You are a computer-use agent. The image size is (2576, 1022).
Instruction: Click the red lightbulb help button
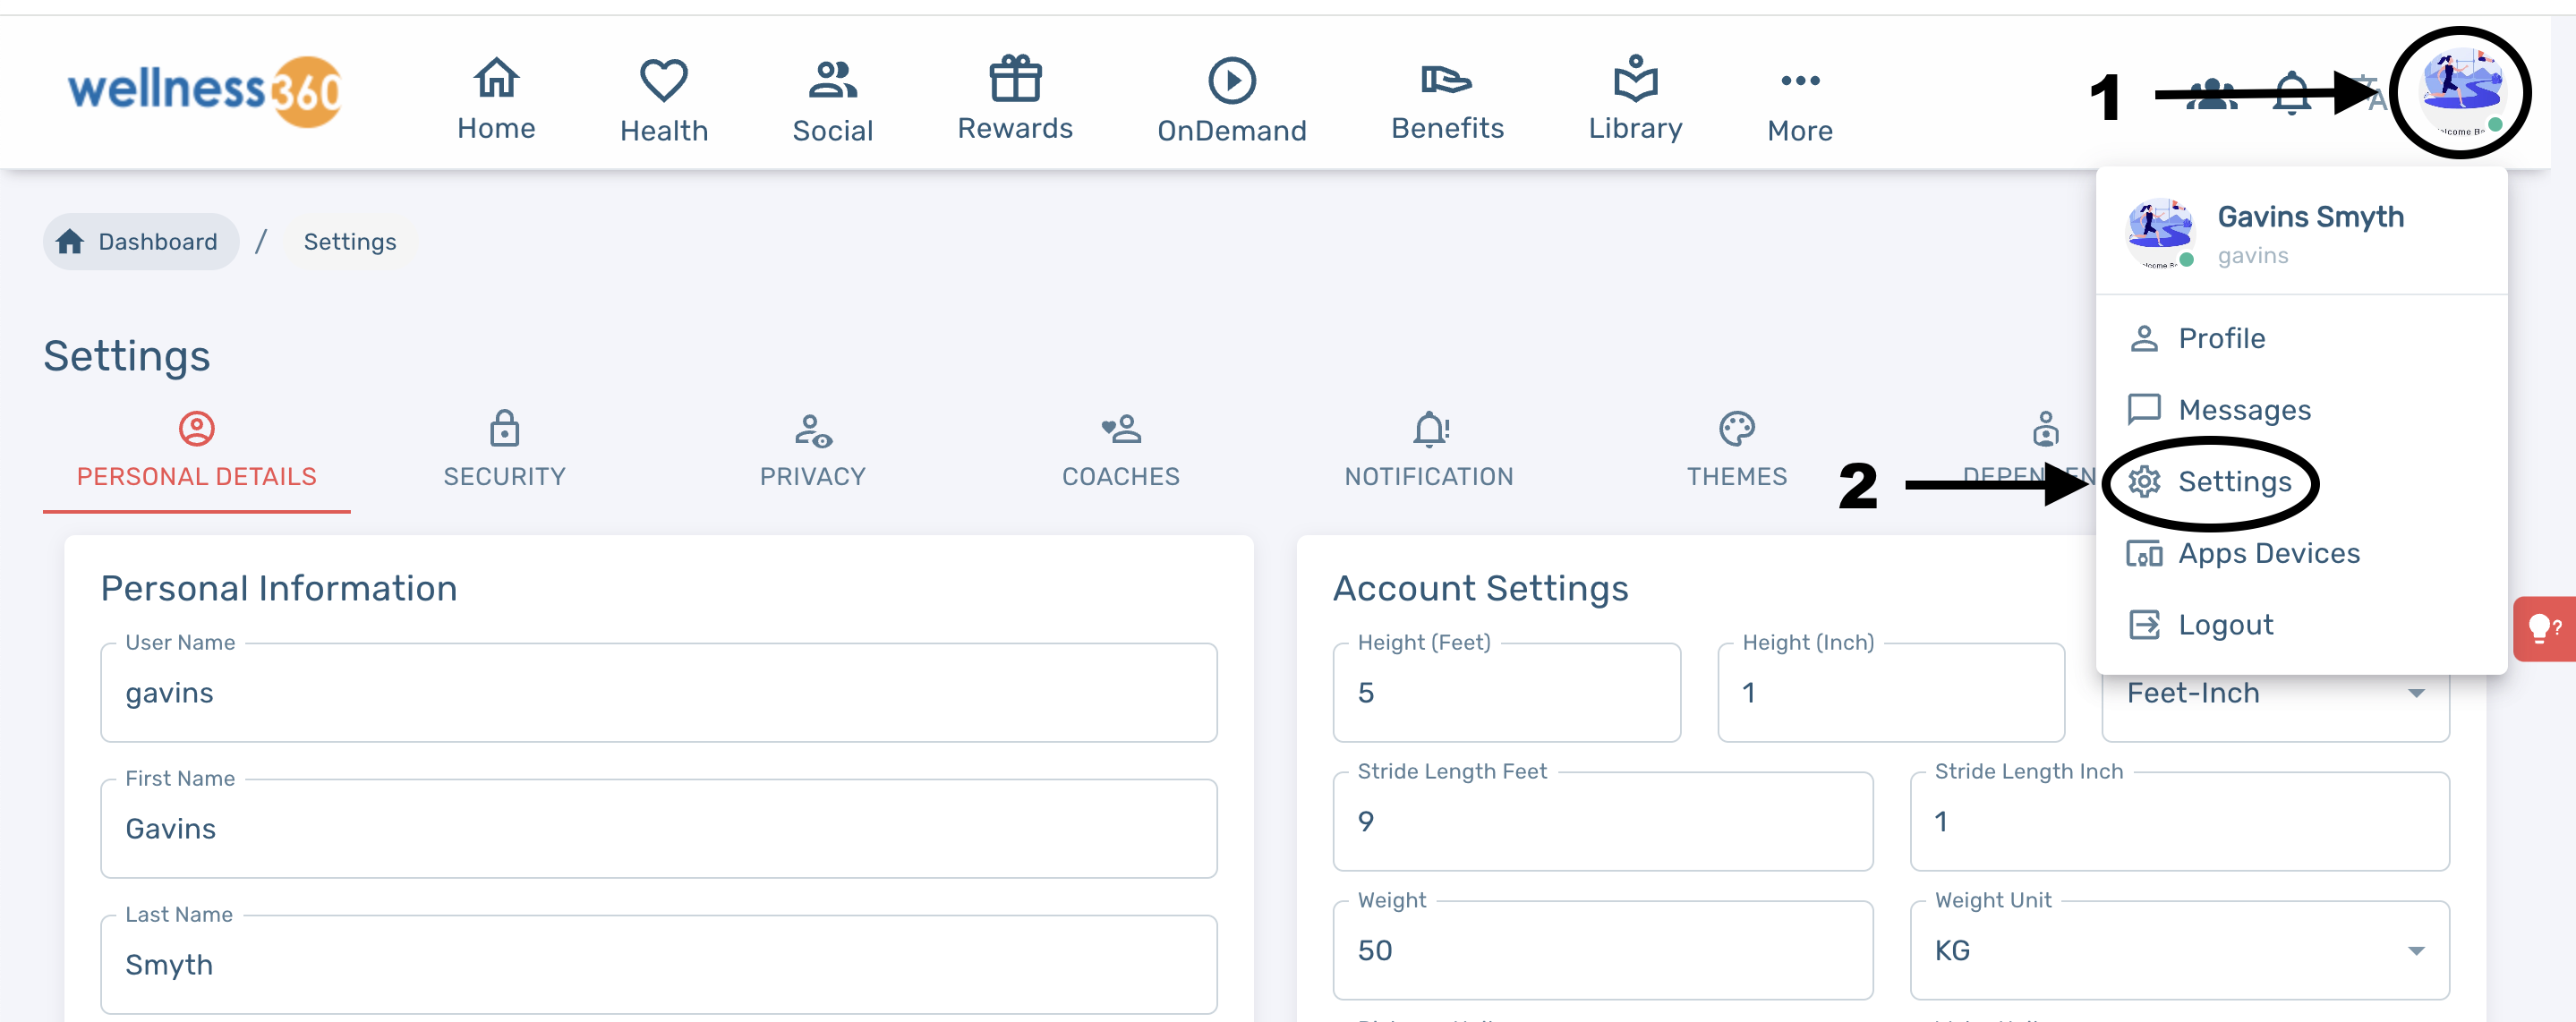[2544, 628]
